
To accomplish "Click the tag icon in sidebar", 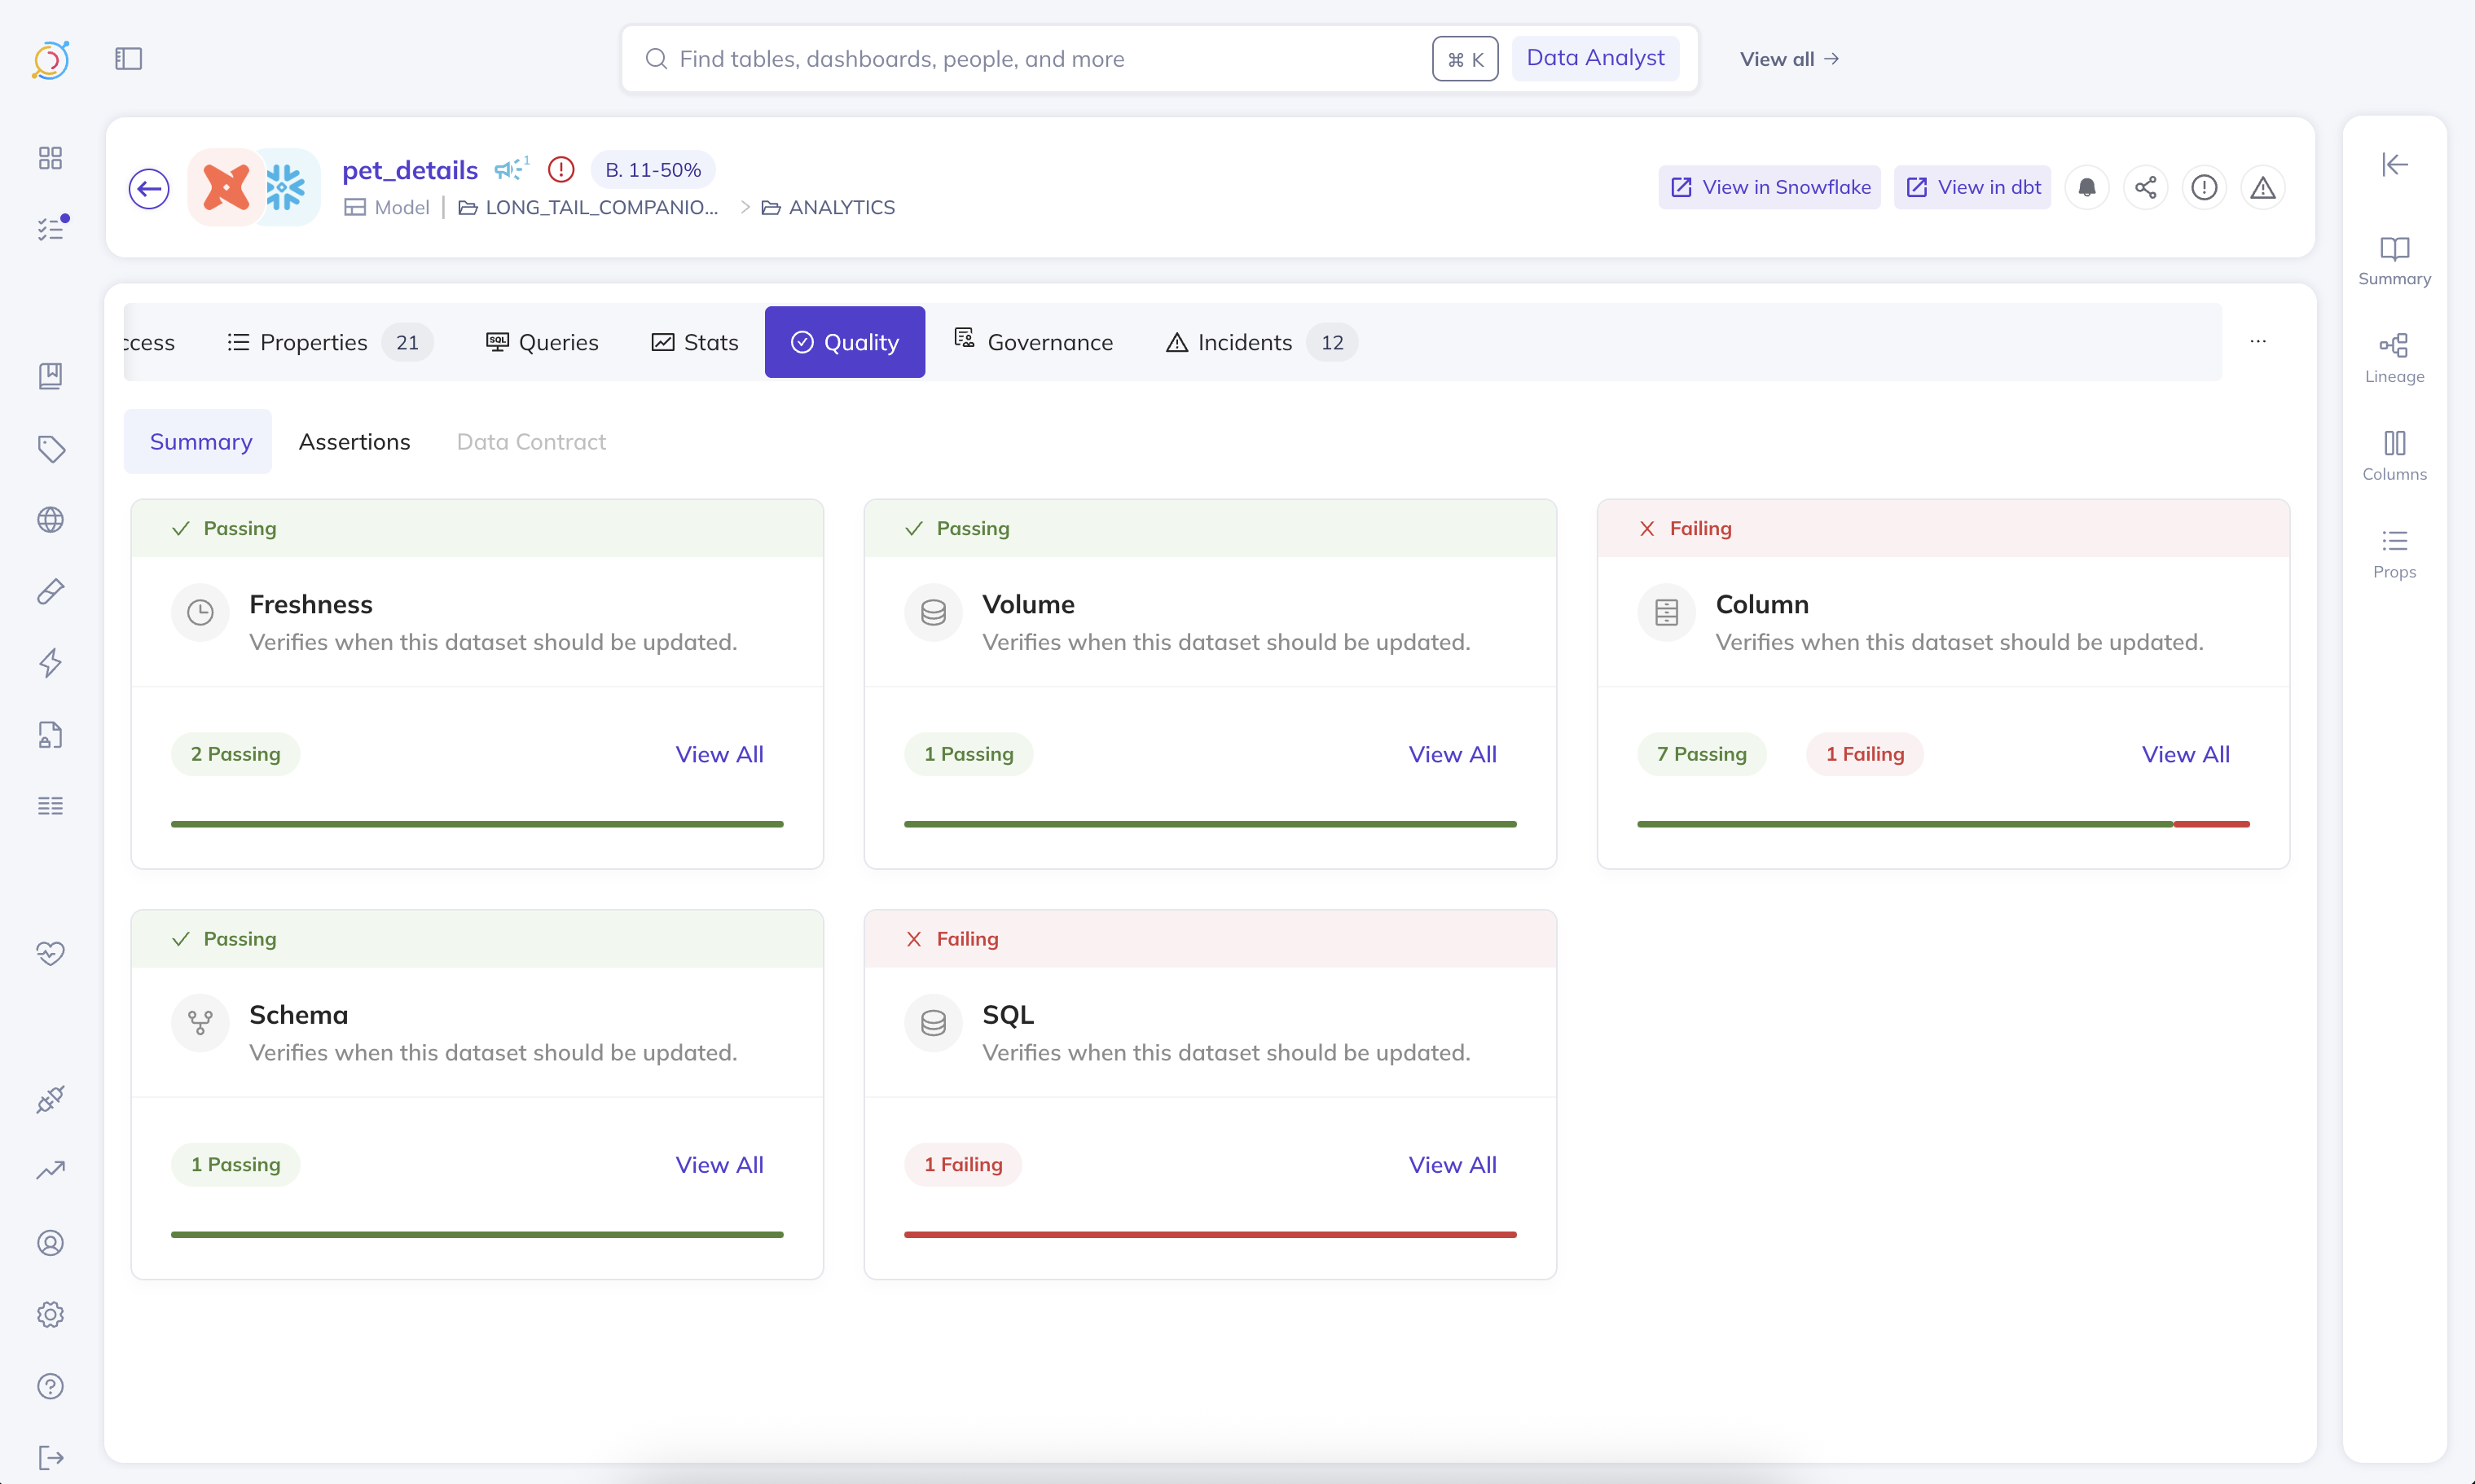I will click(x=50, y=448).
